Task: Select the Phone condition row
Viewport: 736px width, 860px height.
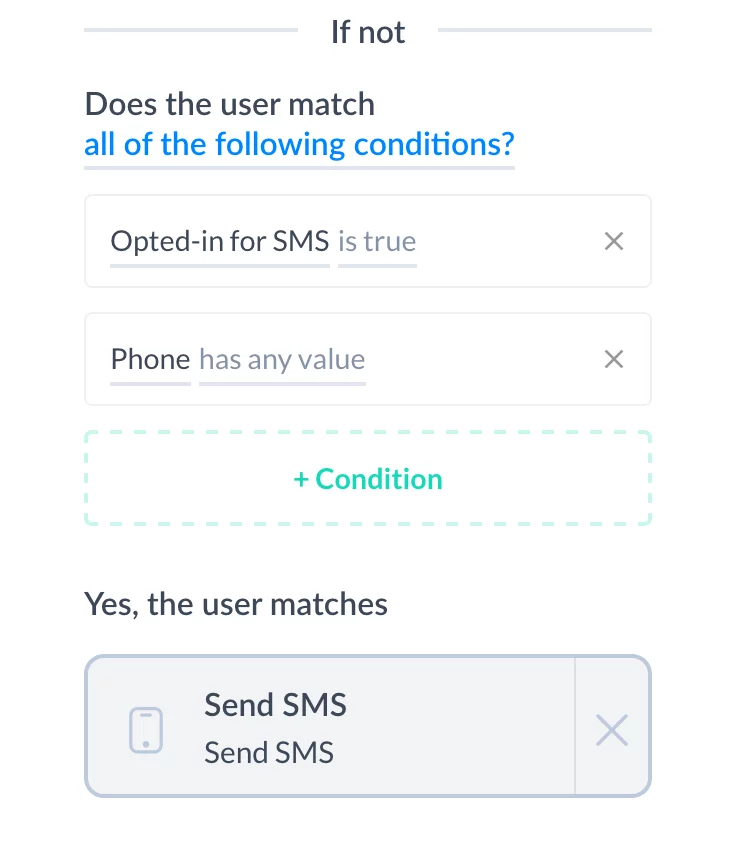Action: [367, 359]
